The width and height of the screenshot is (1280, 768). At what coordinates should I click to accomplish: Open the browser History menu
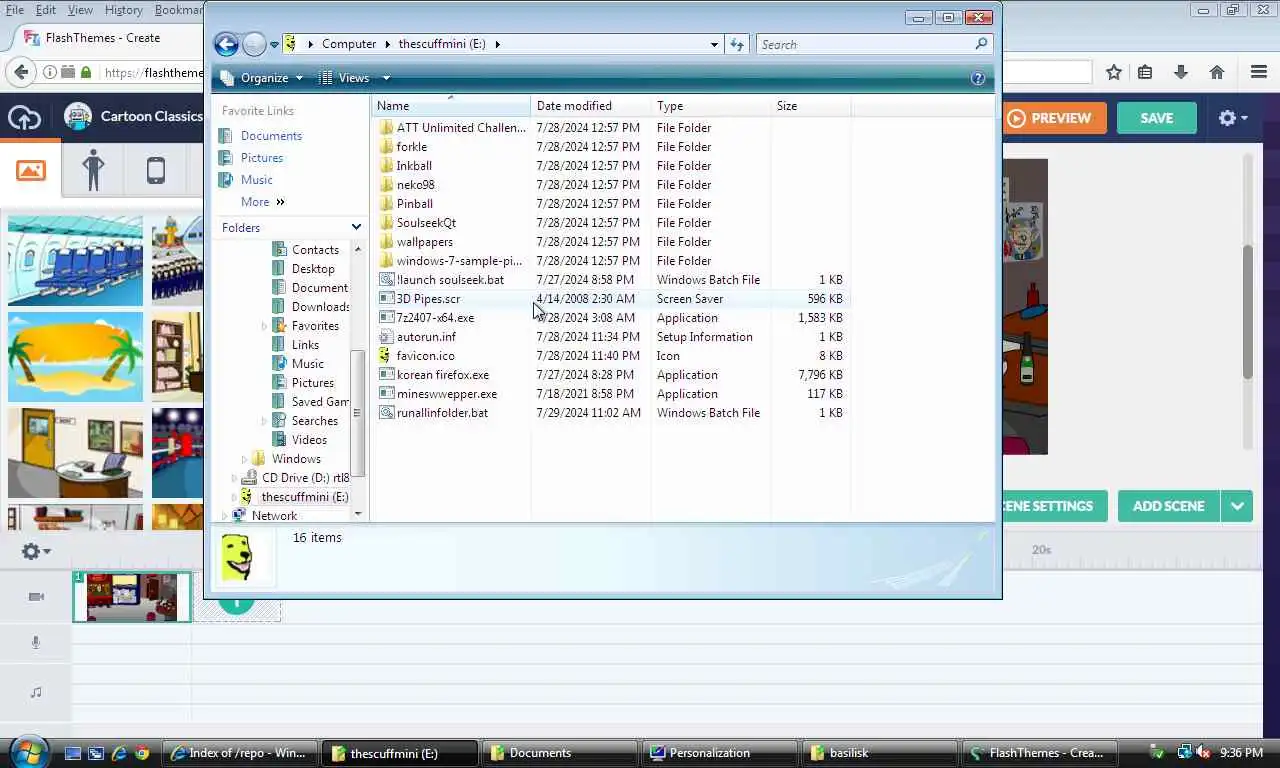(x=124, y=10)
